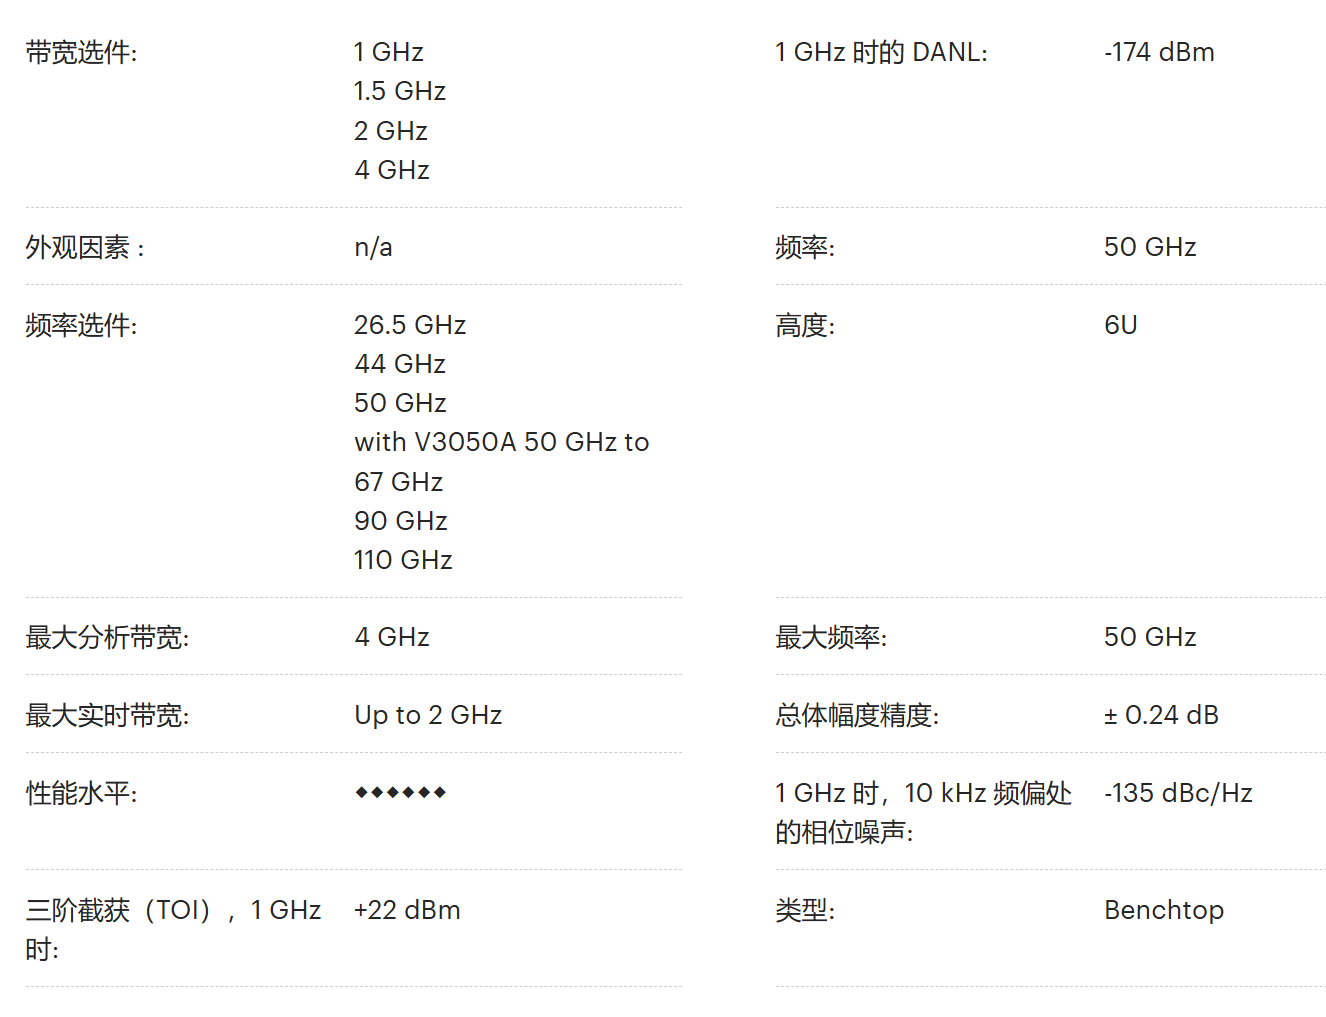Click the 44 GHz frequency option

pos(400,364)
